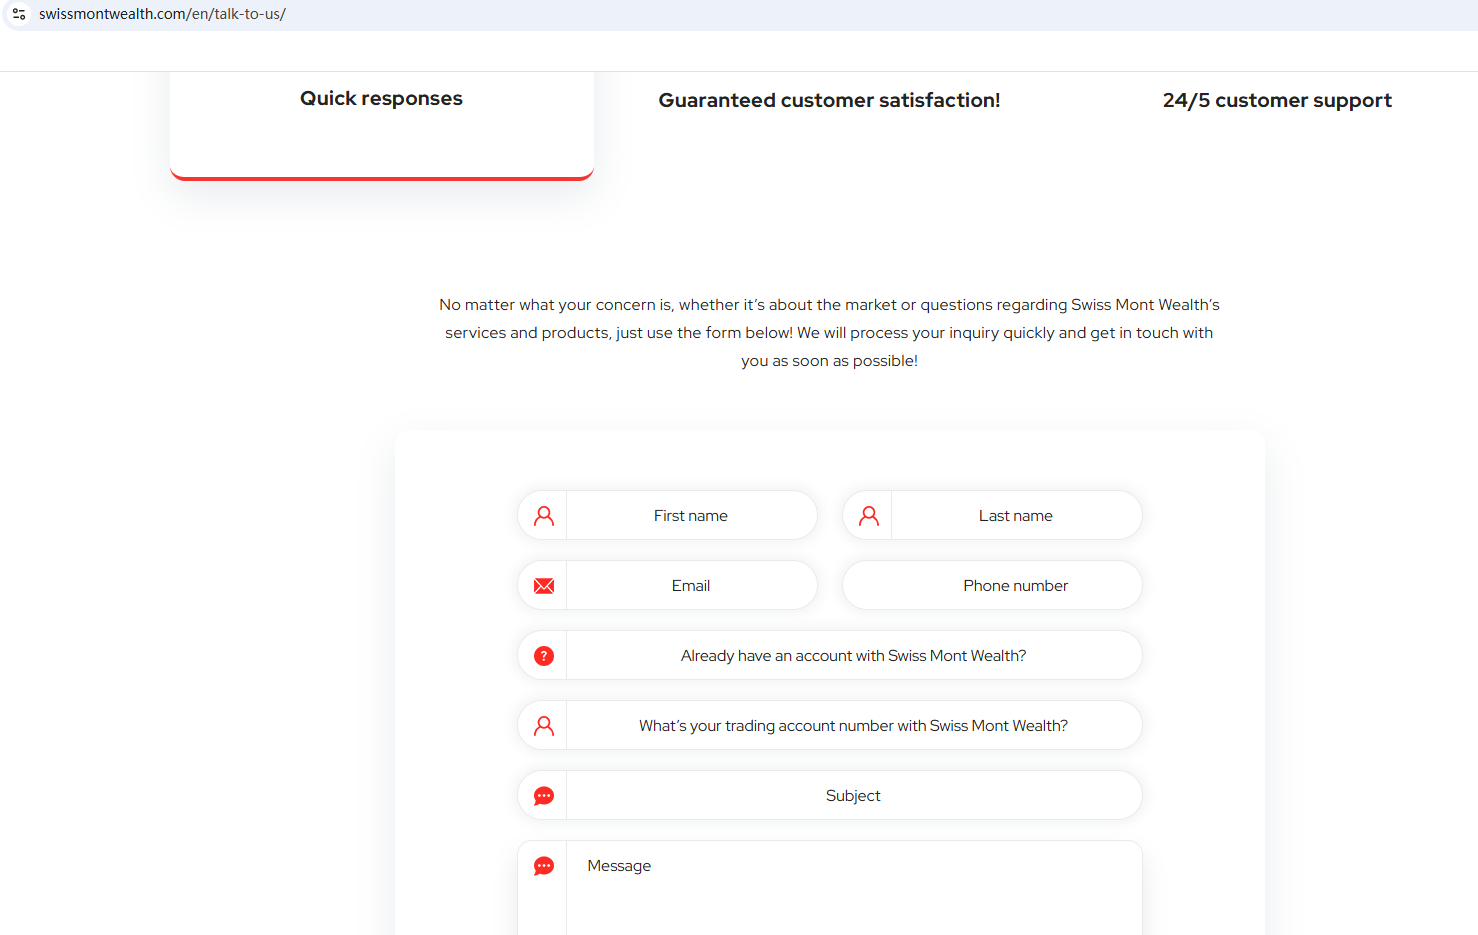Click the red envelope icon beside Email

pos(544,586)
